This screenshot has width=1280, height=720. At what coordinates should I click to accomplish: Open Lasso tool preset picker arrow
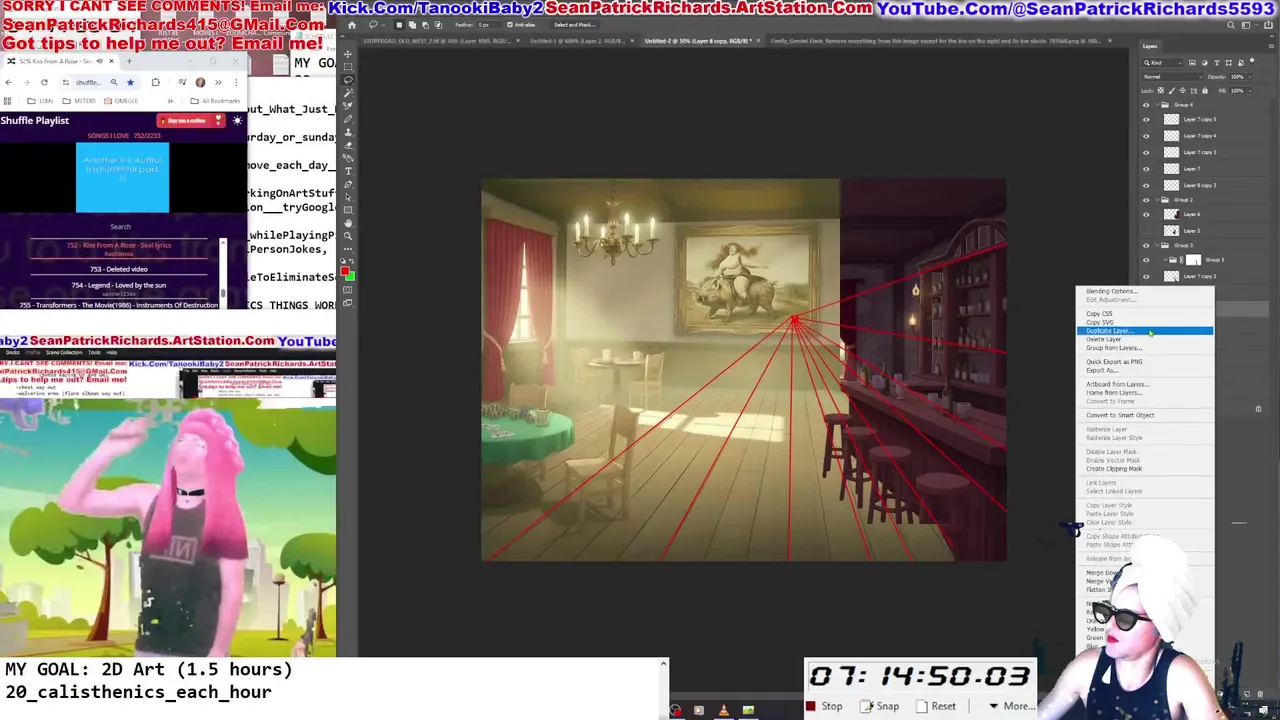(384, 25)
